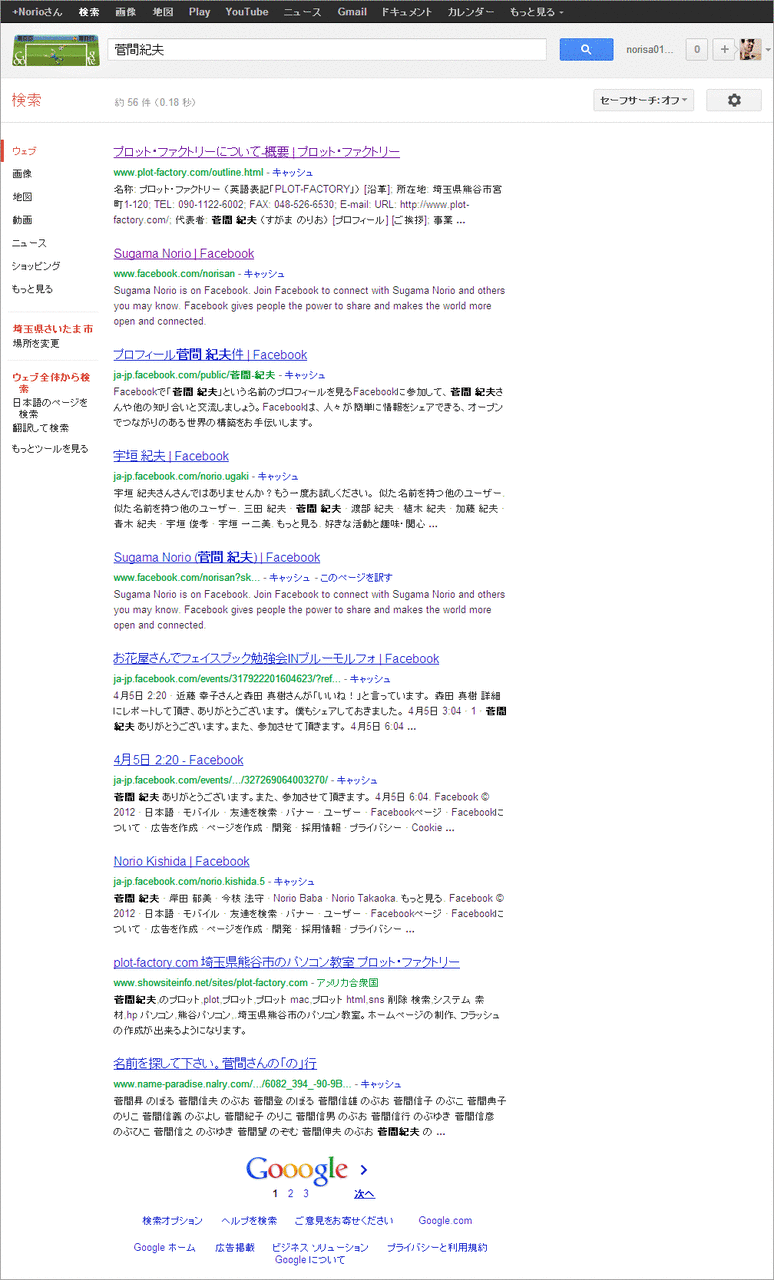The width and height of the screenshot is (774, 1280).
Task: Open the 名前を探して下さい result
Action: (215, 1063)
